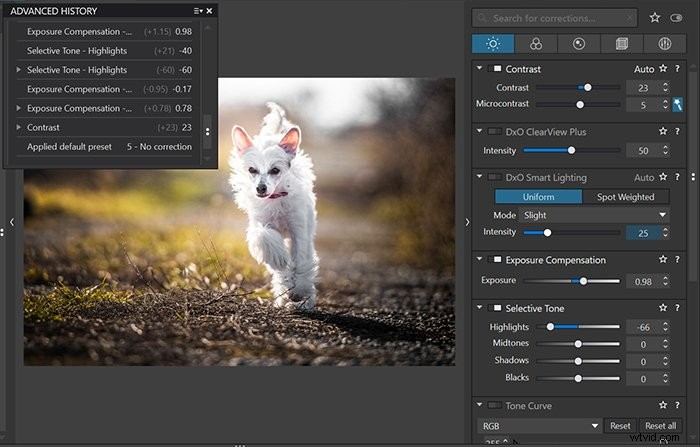Image resolution: width=700 pixels, height=447 pixels.
Task: Toggle the Contrast palette on/off switch
Action: (x=495, y=69)
